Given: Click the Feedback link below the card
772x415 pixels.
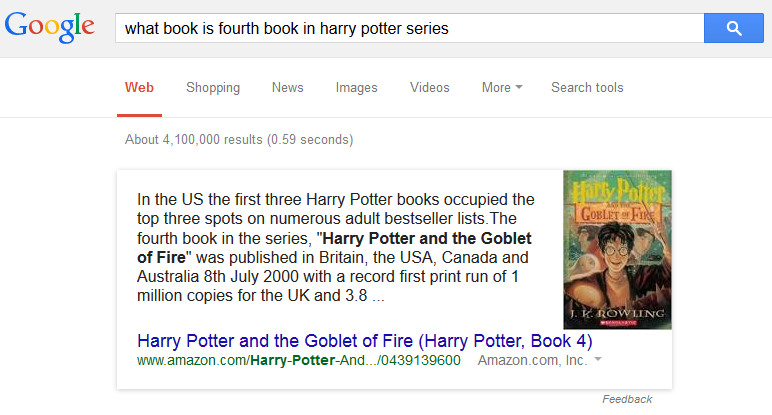Looking at the screenshot, I should (627, 399).
